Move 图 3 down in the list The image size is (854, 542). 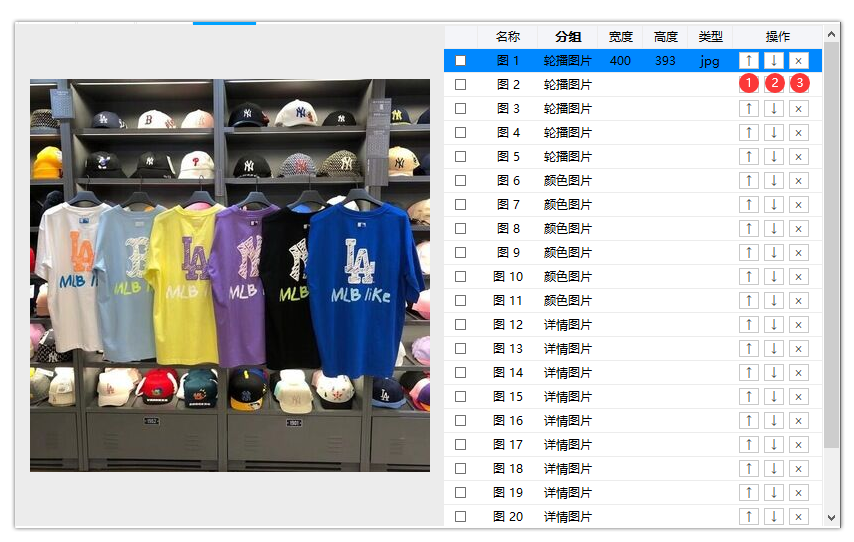click(x=773, y=108)
